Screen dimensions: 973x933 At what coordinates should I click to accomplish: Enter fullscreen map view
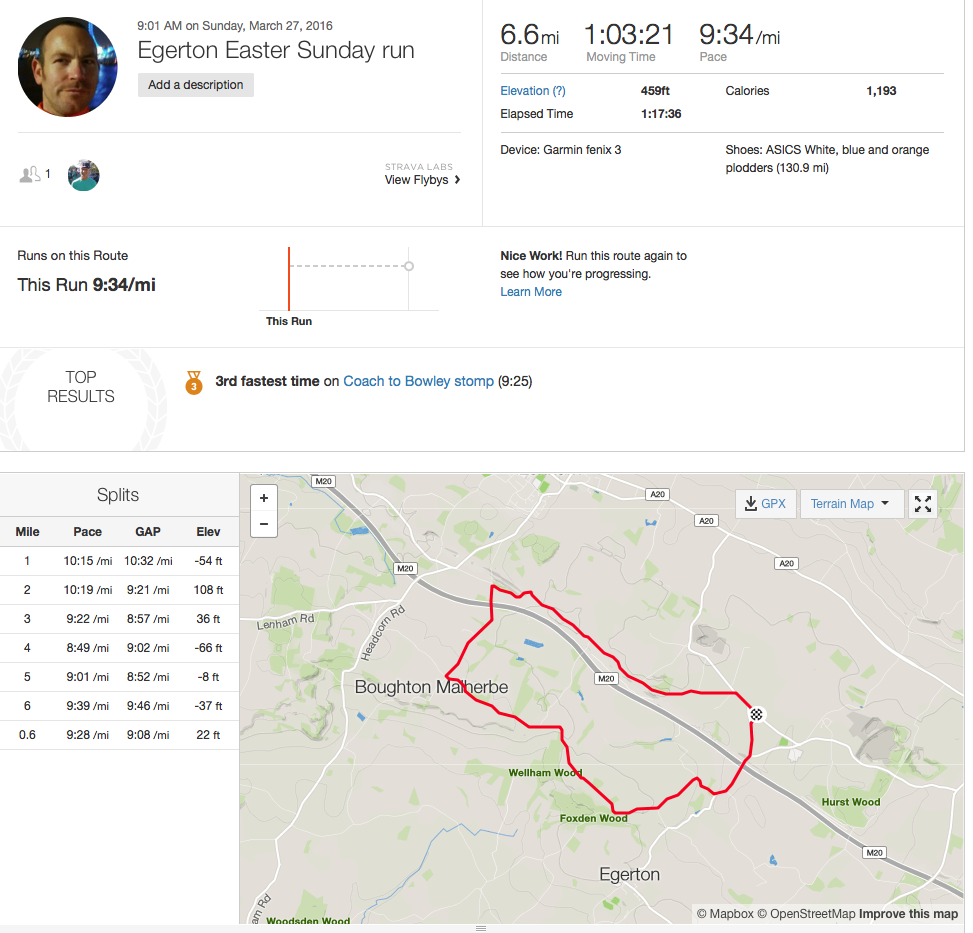pyautogui.click(x=923, y=504)
